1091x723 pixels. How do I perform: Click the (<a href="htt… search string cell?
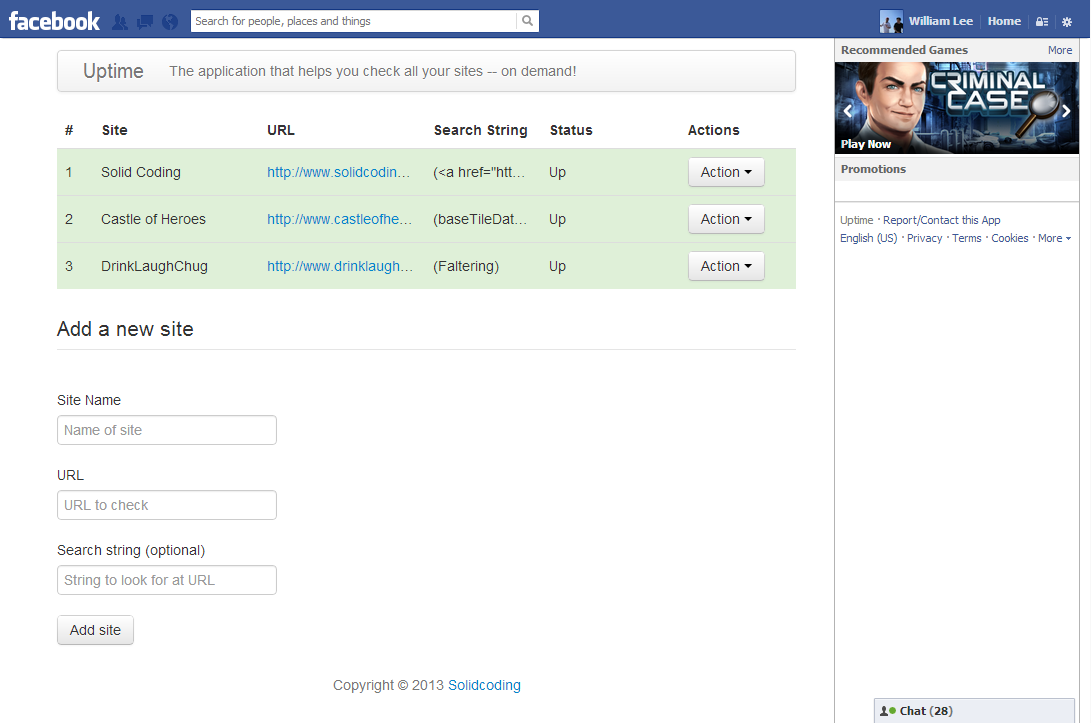click(479, 172)
